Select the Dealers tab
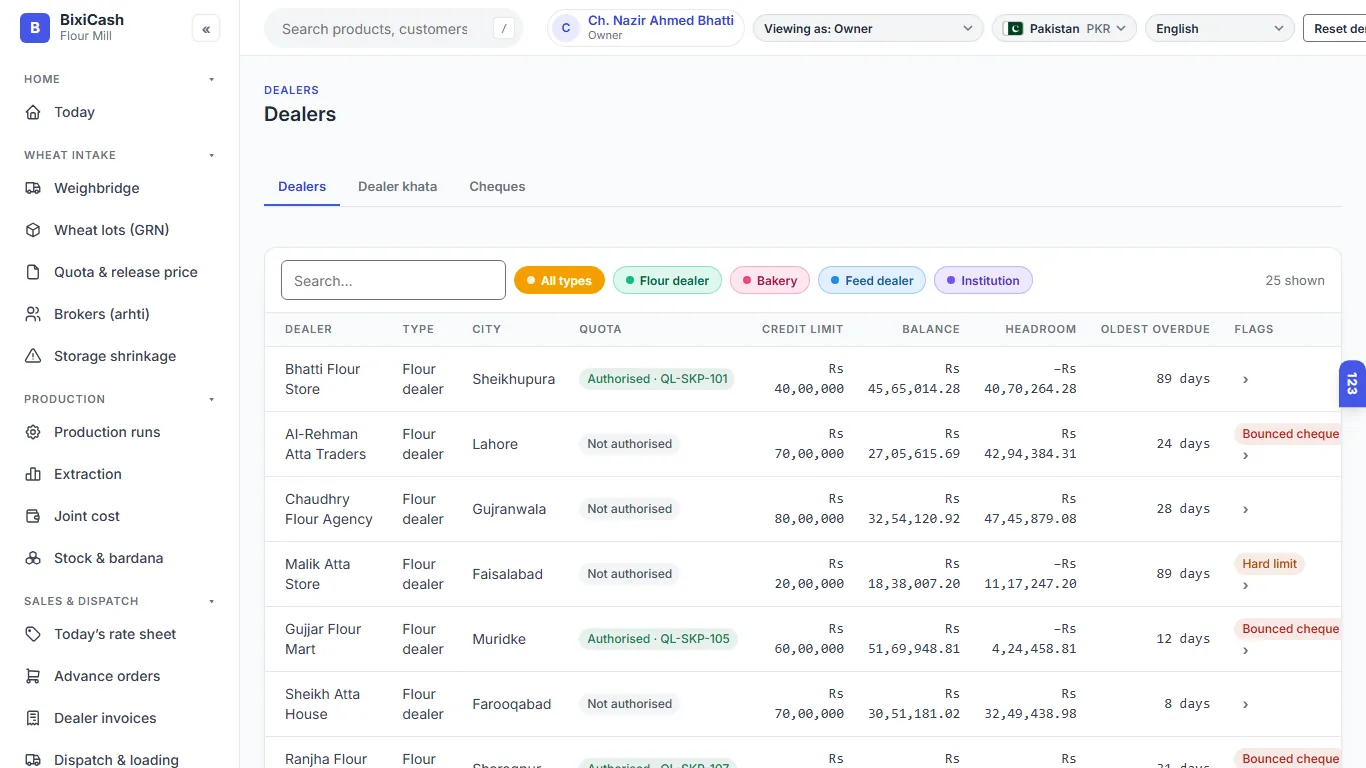 tap(302, 187)
